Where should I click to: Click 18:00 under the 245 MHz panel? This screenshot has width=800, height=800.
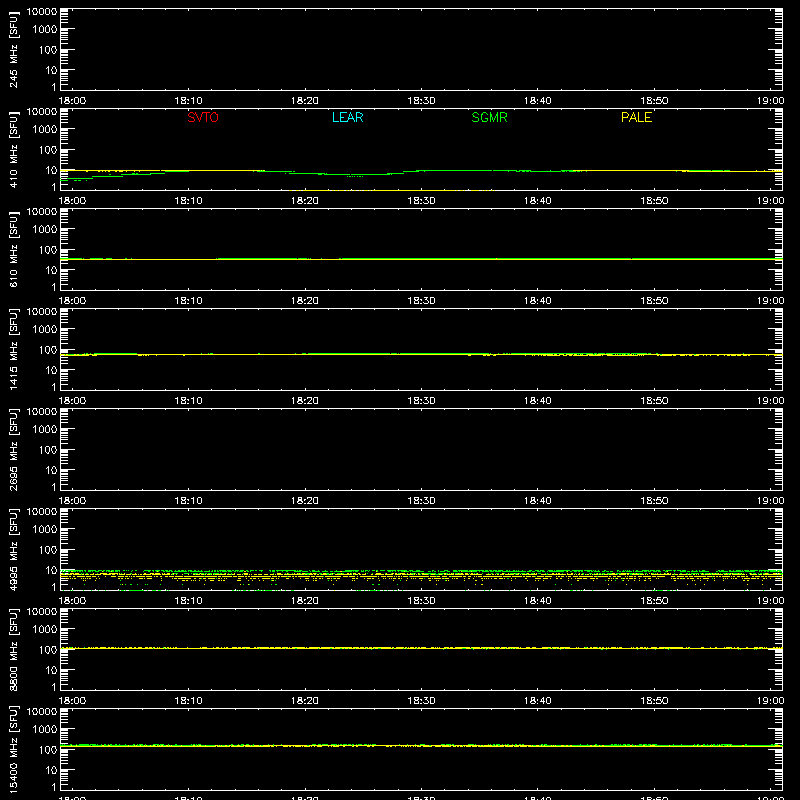click(x=72, y=101)
